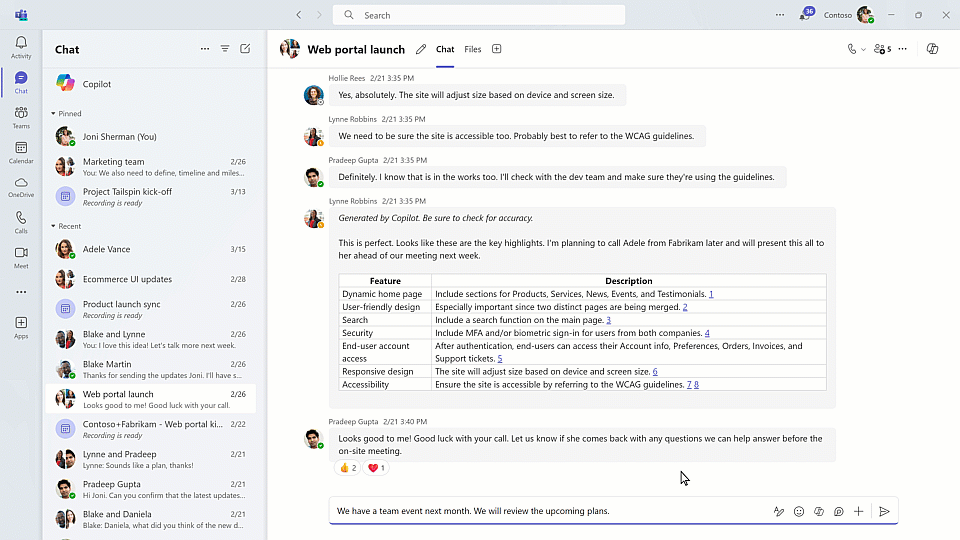Start a new chat with the compose icon
960x540 pixels.
click(x=245, y=49)
